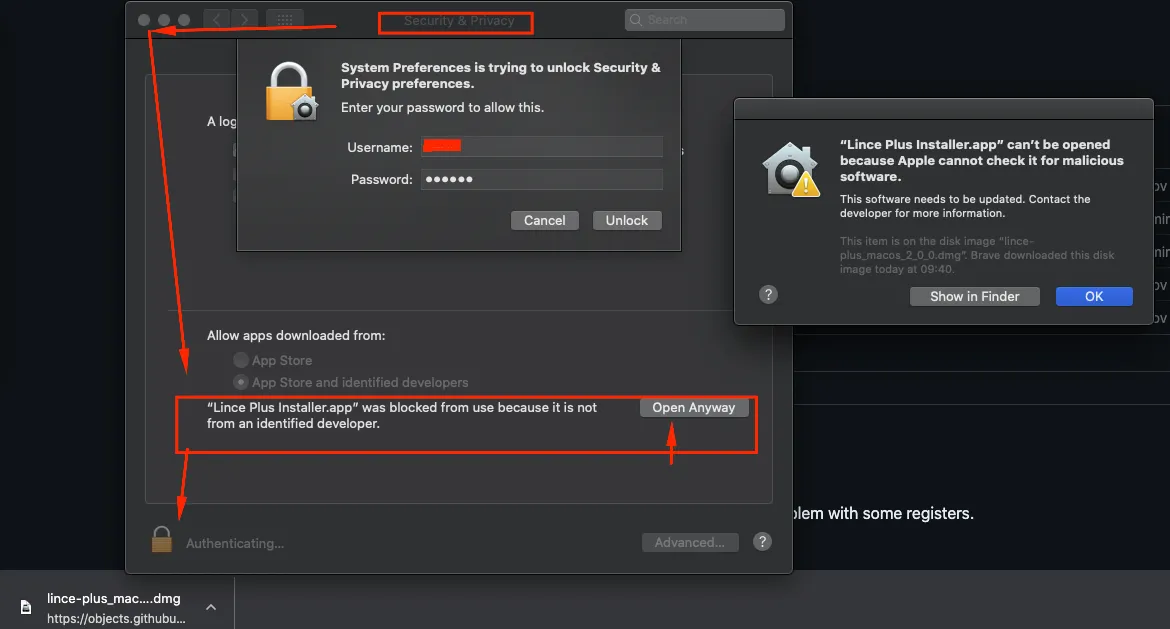Click "Allow apps downloaded from:" label
This screenshot has width=1170, height=629.
[x=296, y=336]
